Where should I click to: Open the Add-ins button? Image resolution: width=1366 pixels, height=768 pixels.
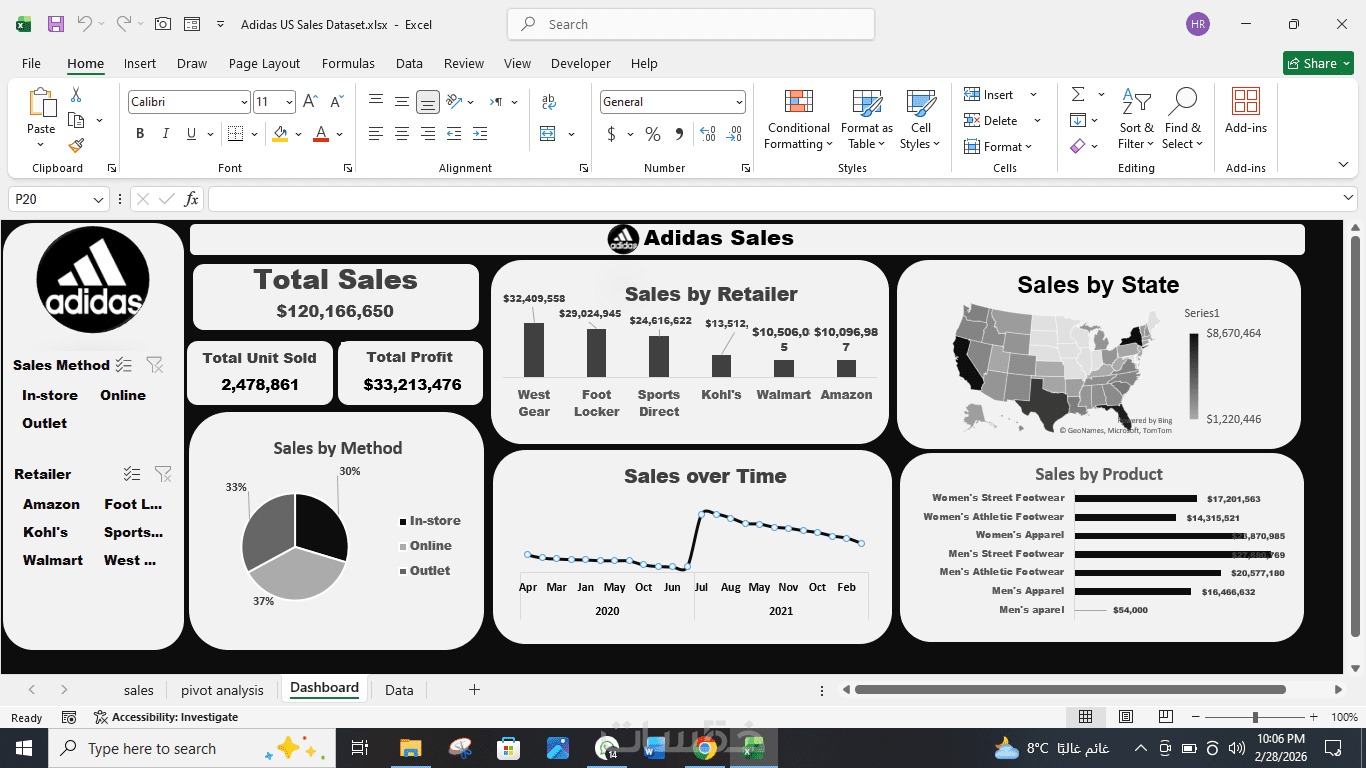1246,110
